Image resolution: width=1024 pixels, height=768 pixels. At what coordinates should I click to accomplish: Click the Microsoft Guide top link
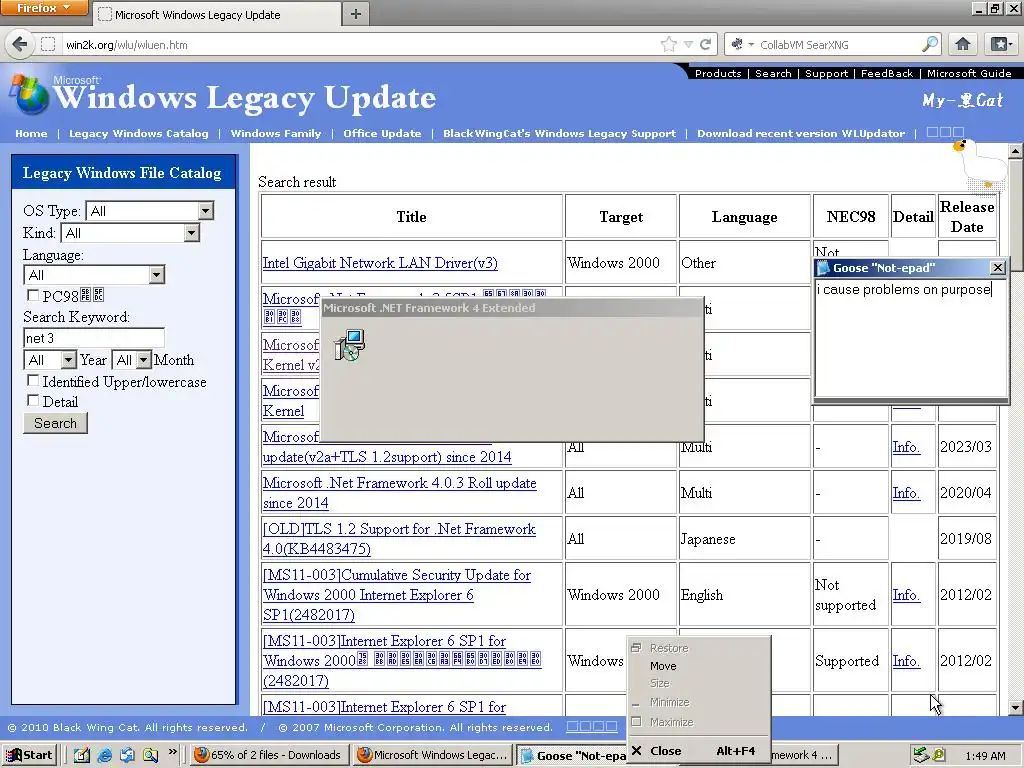tap(969, 73)
